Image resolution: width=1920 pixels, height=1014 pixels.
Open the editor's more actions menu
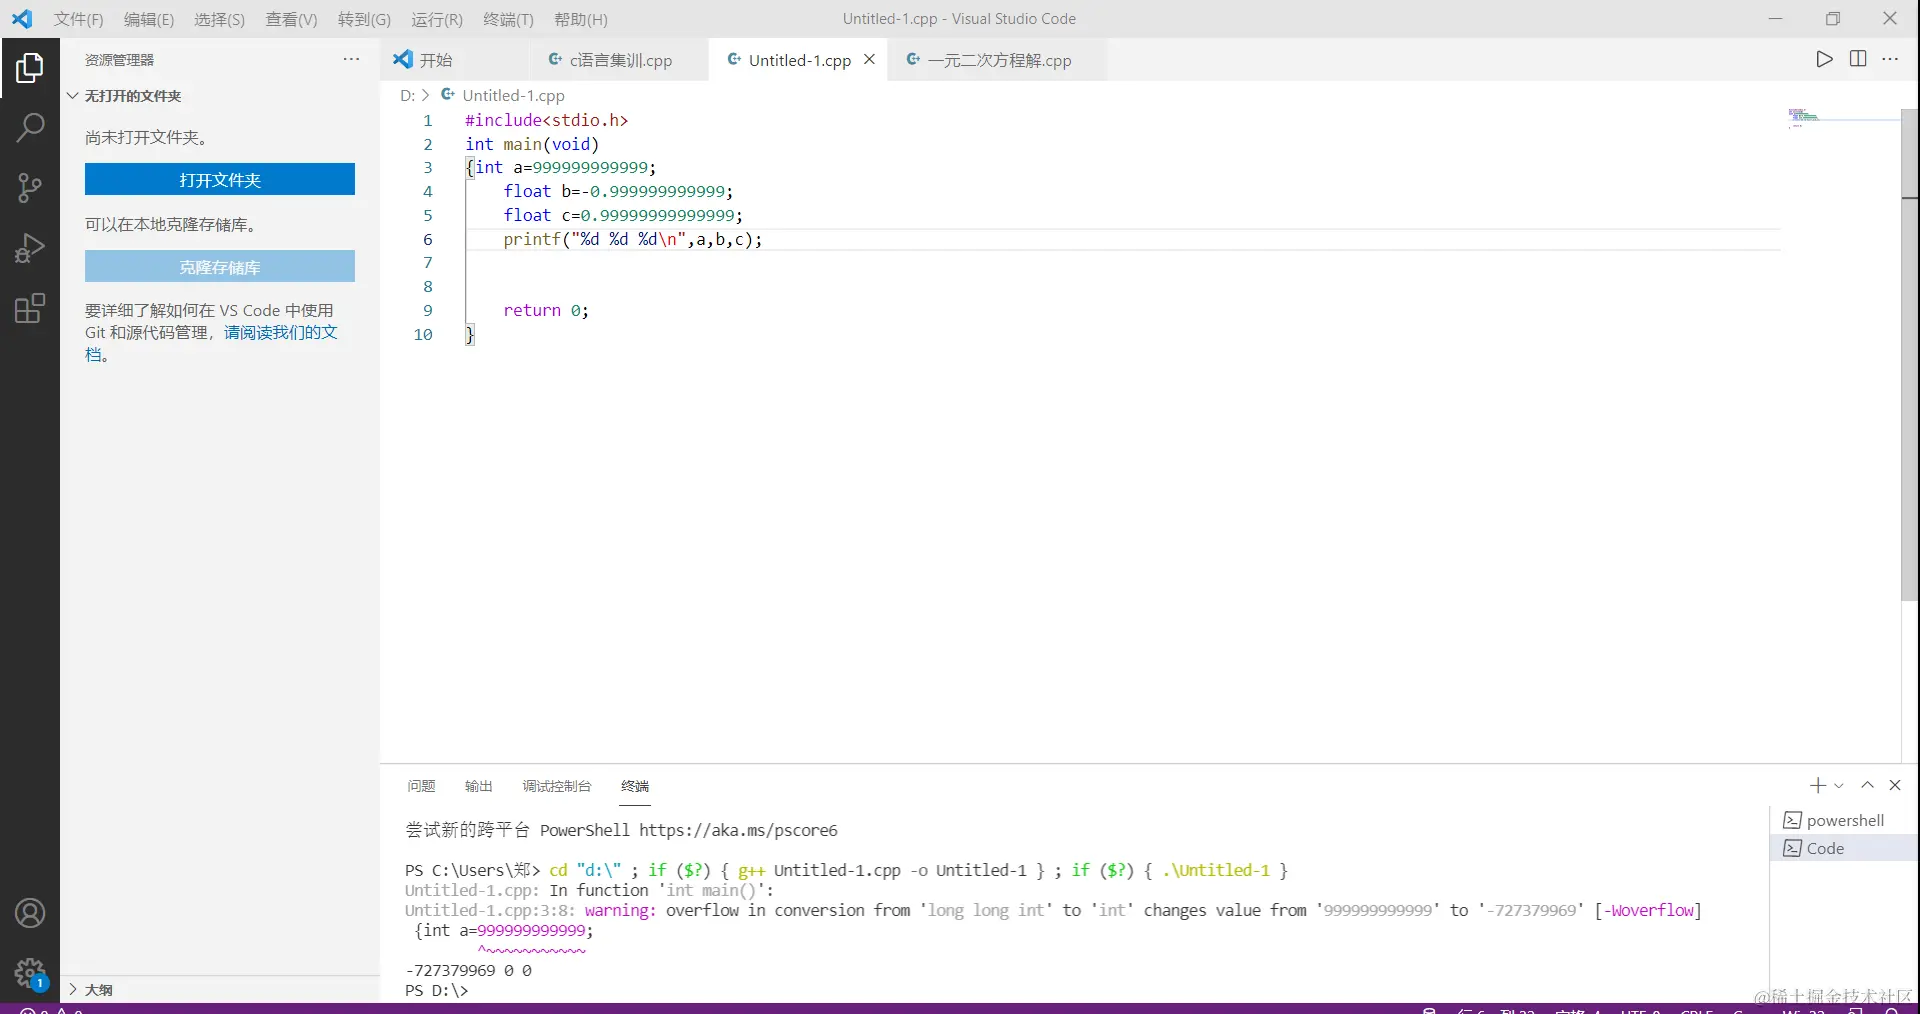pos(1890,59)
